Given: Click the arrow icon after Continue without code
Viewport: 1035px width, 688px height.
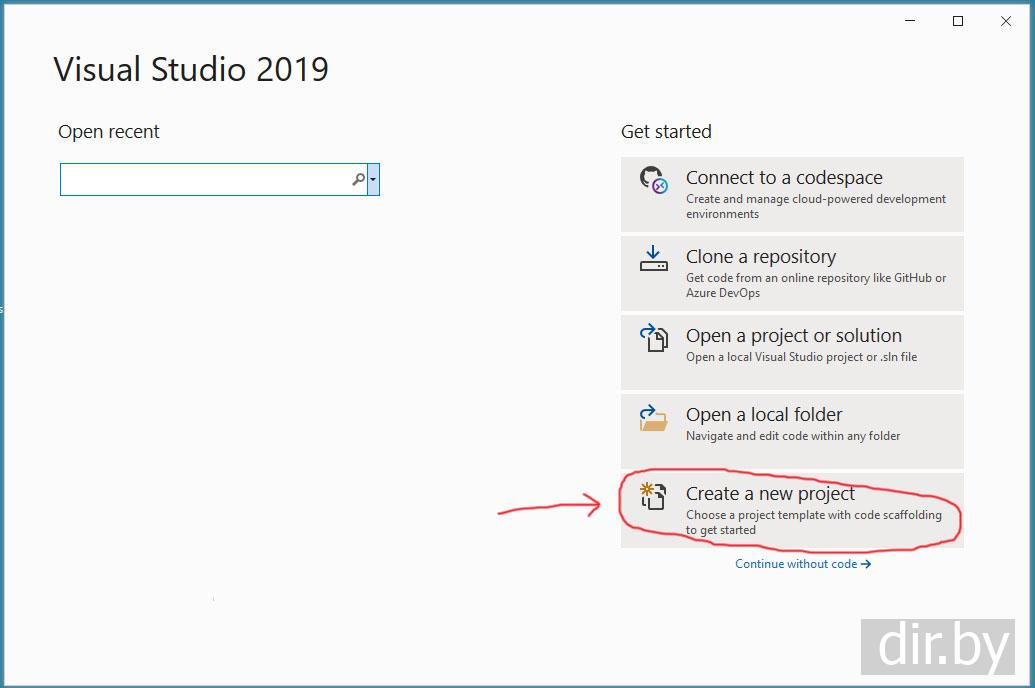Looking at the screenshot, I should [865, 564].
